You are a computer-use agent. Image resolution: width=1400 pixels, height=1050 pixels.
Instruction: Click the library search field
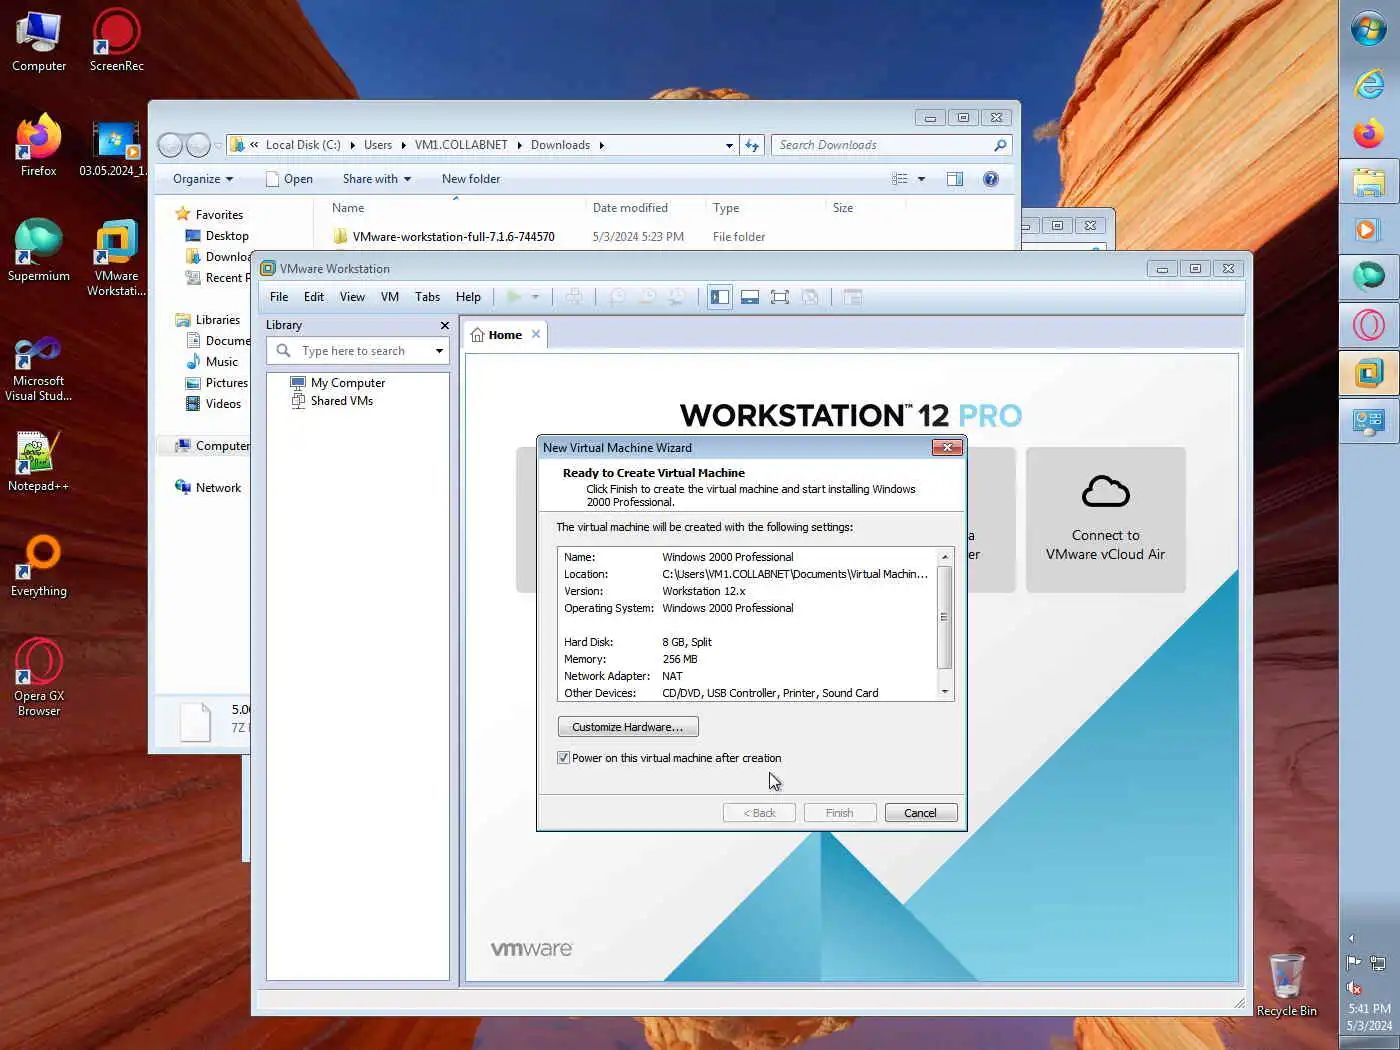(x=352, y=351)
